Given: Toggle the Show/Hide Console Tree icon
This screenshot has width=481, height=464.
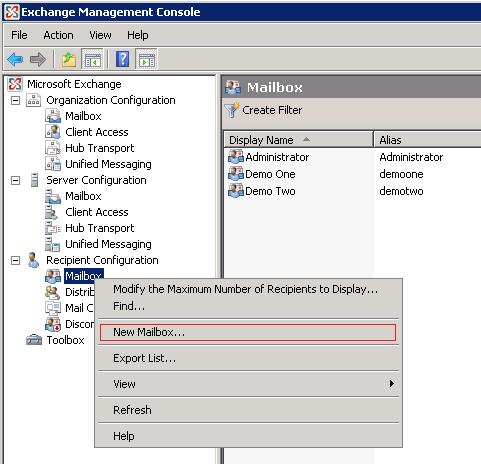Looking at the screenshot, I should [x=92, y=60].
